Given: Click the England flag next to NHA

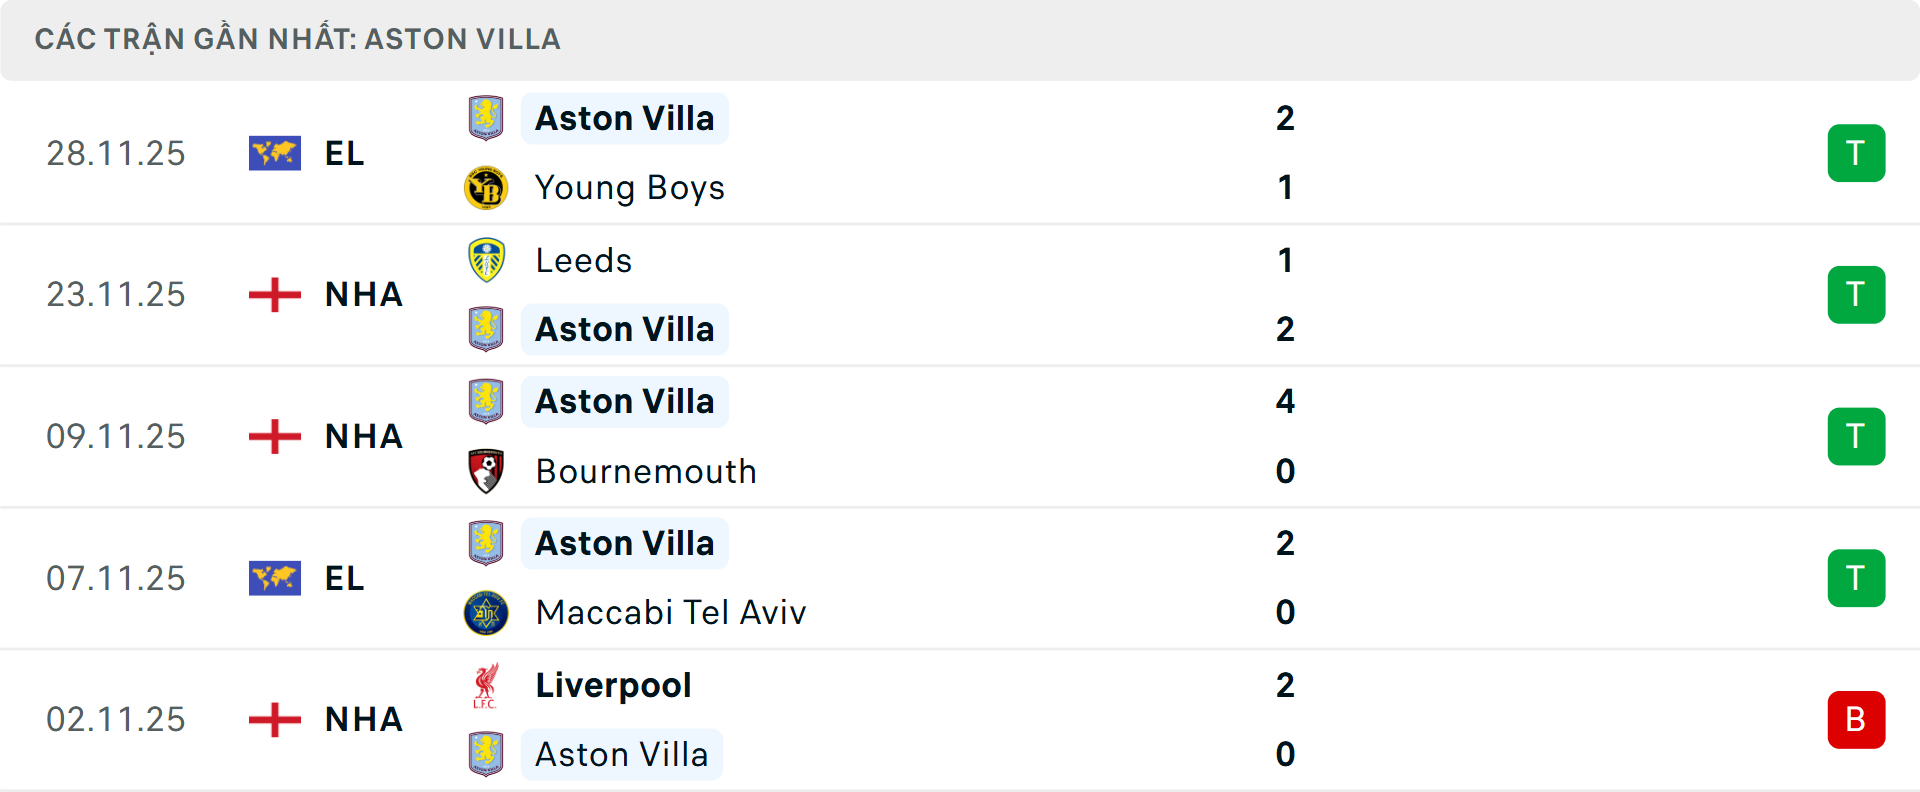Looking at the screenshot, I should (274, 294).
